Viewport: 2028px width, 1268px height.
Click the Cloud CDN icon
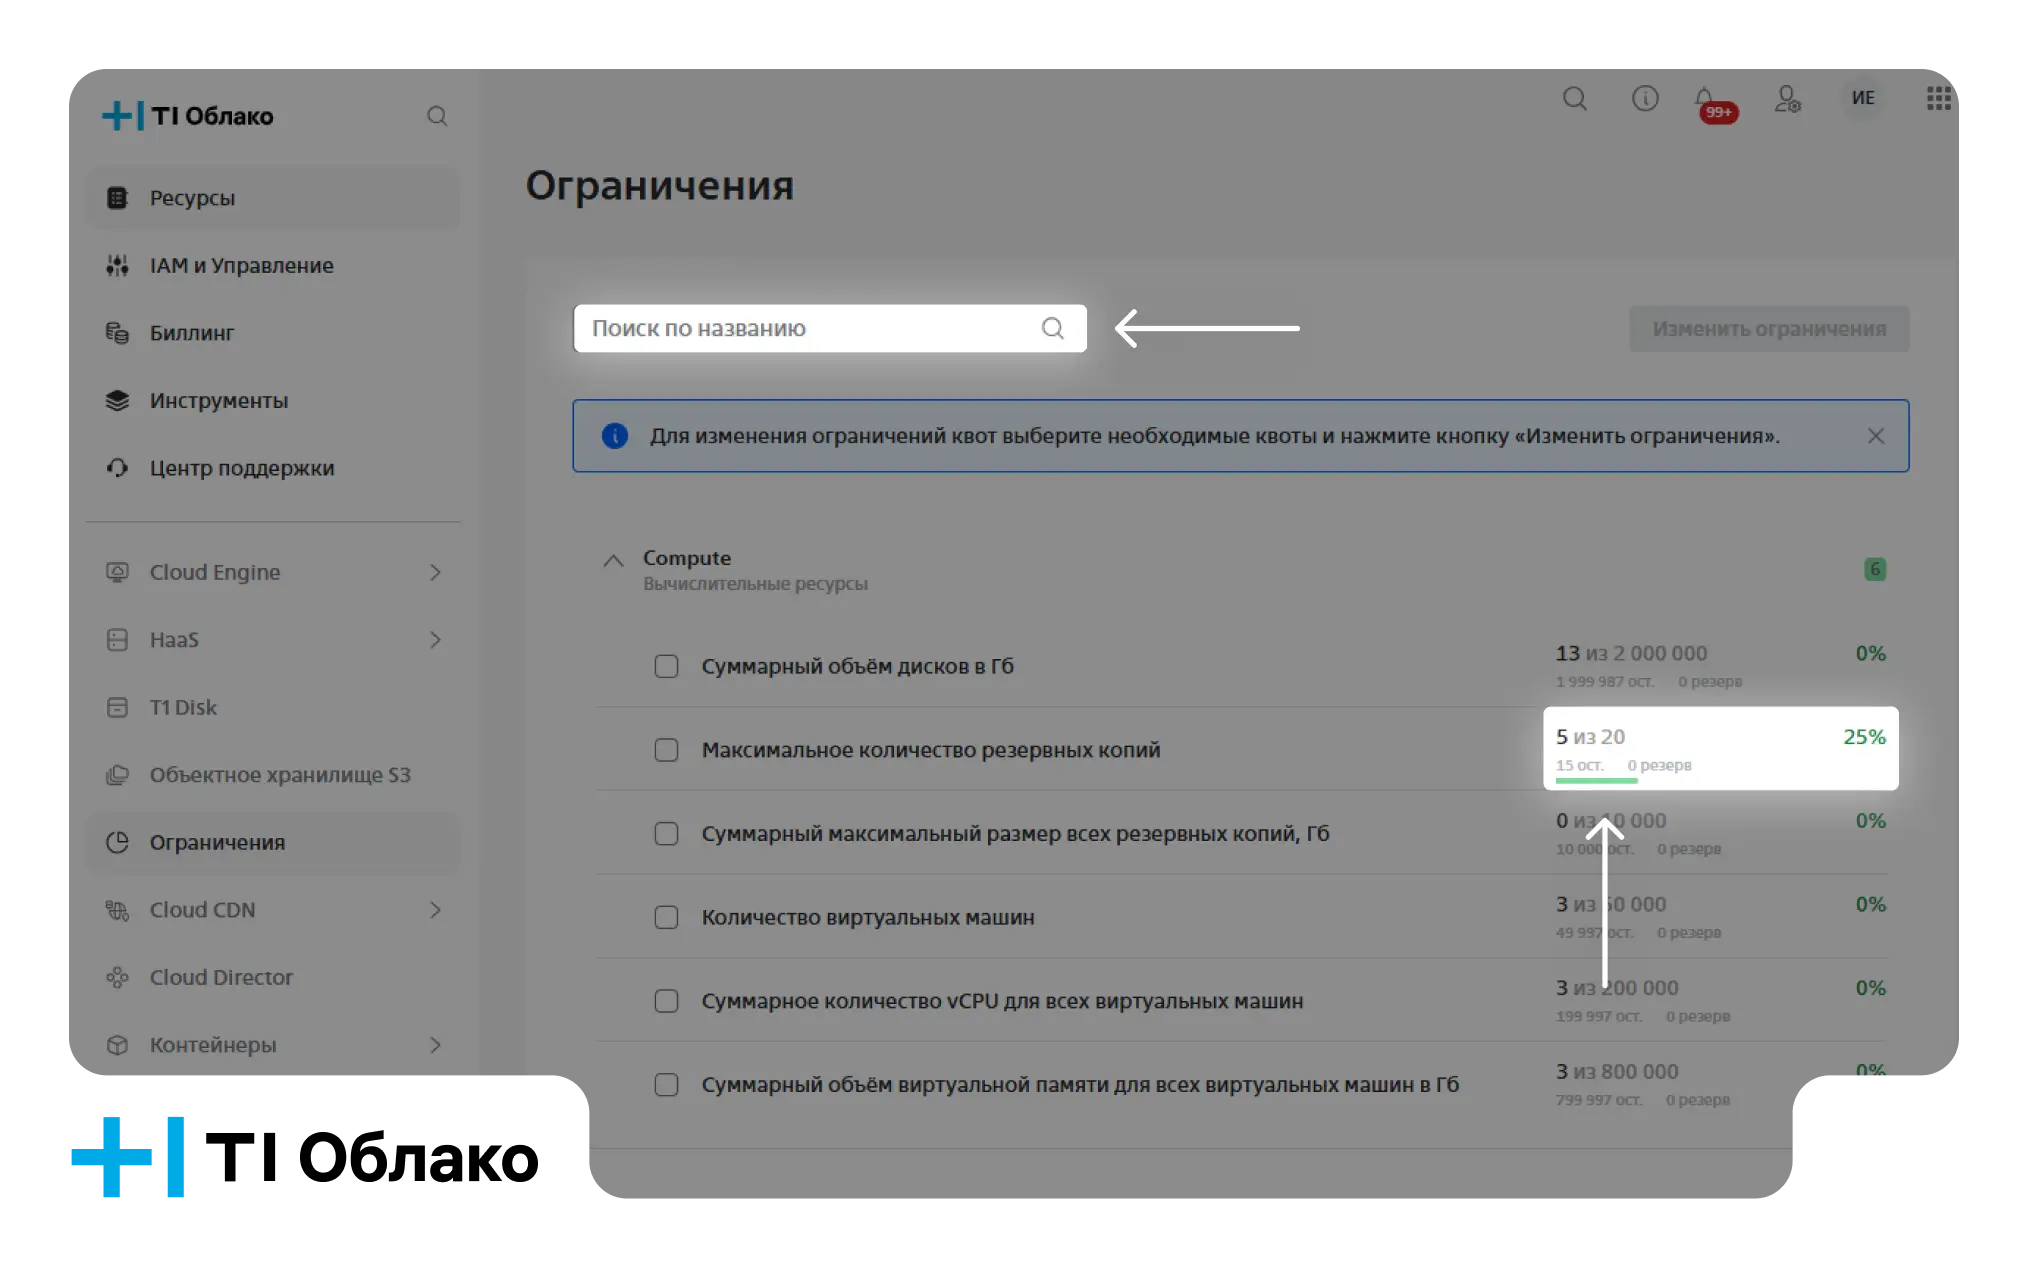[x=117, y=910]
